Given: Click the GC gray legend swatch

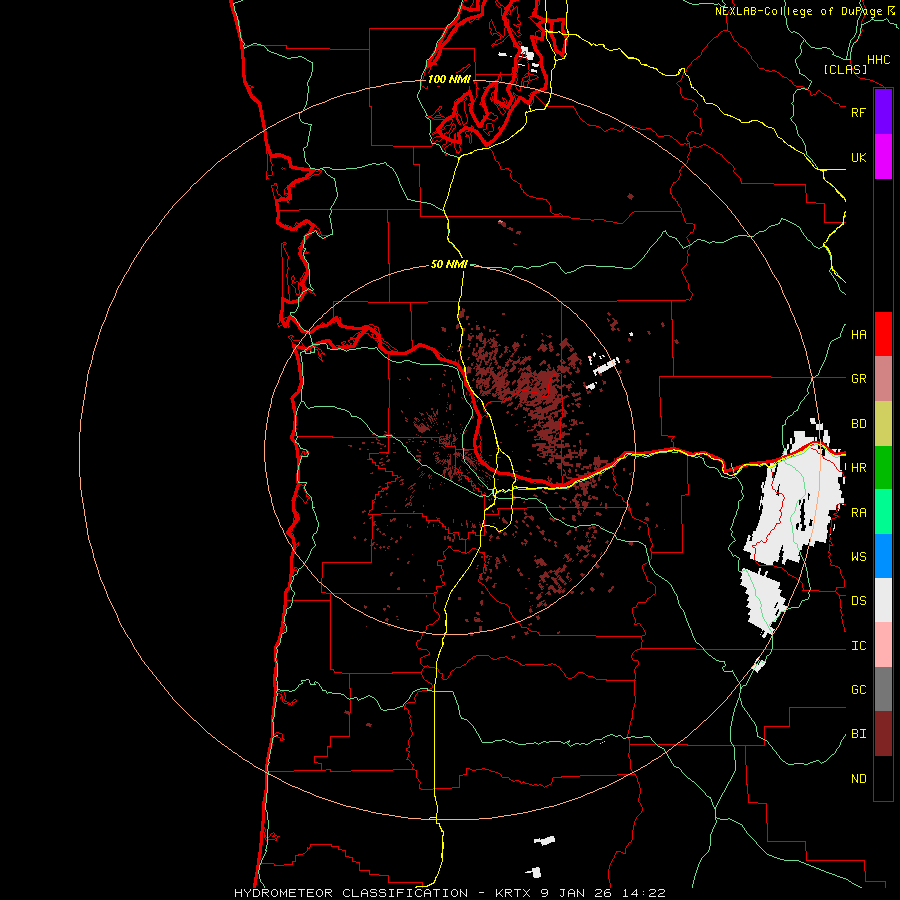Looking at the screenshot, I should click(883, 689).
